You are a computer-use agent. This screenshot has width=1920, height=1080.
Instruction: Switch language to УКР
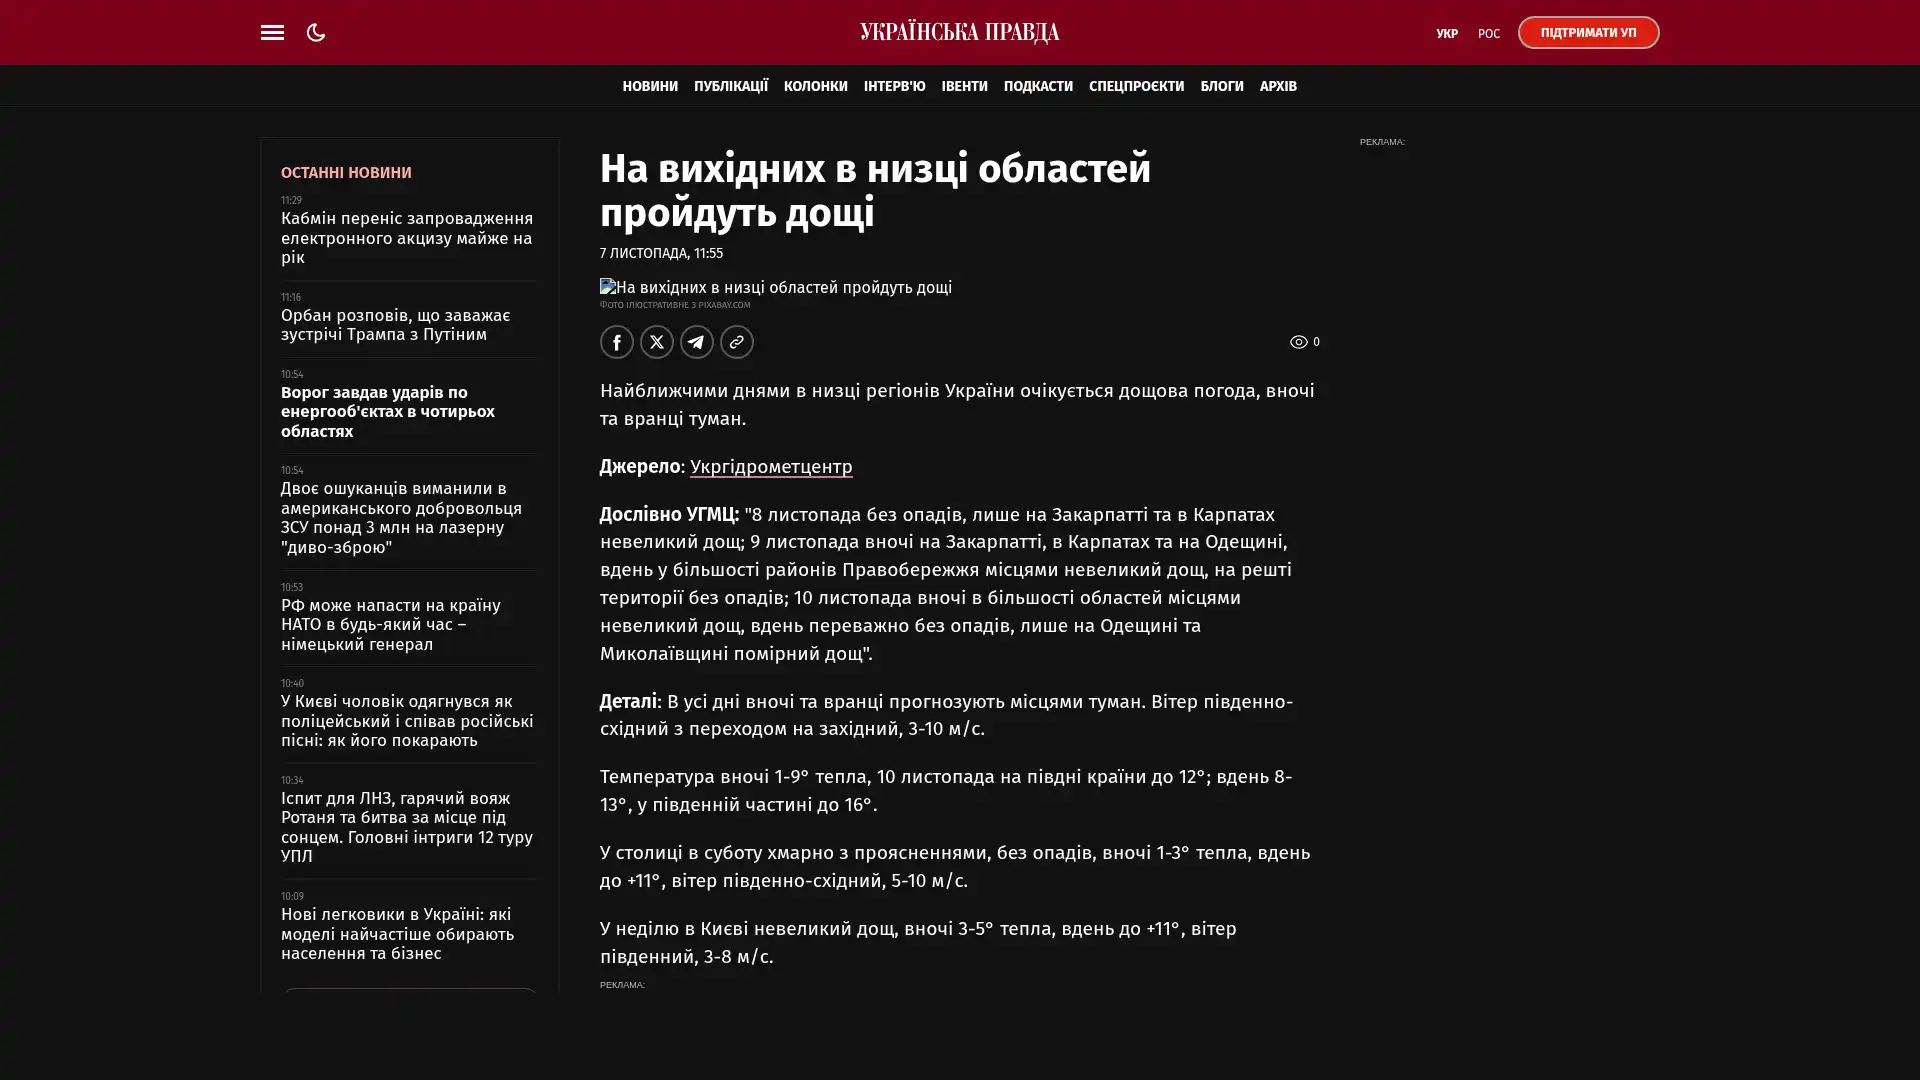coord(1446,34)
